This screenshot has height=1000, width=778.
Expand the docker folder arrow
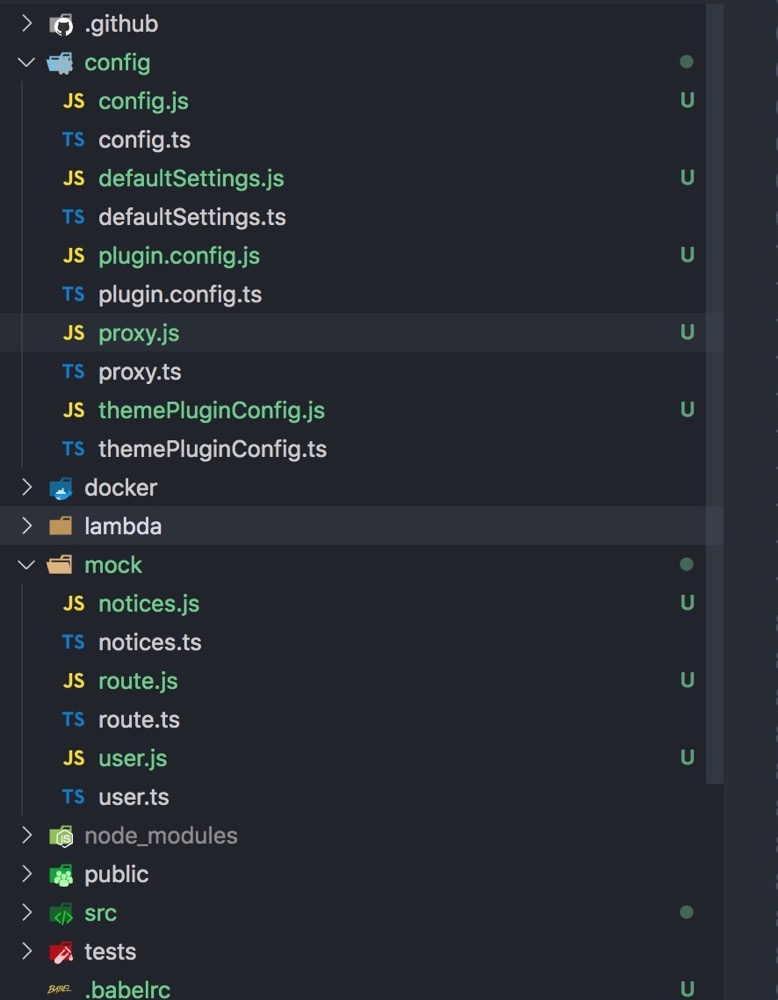[26, 487]
